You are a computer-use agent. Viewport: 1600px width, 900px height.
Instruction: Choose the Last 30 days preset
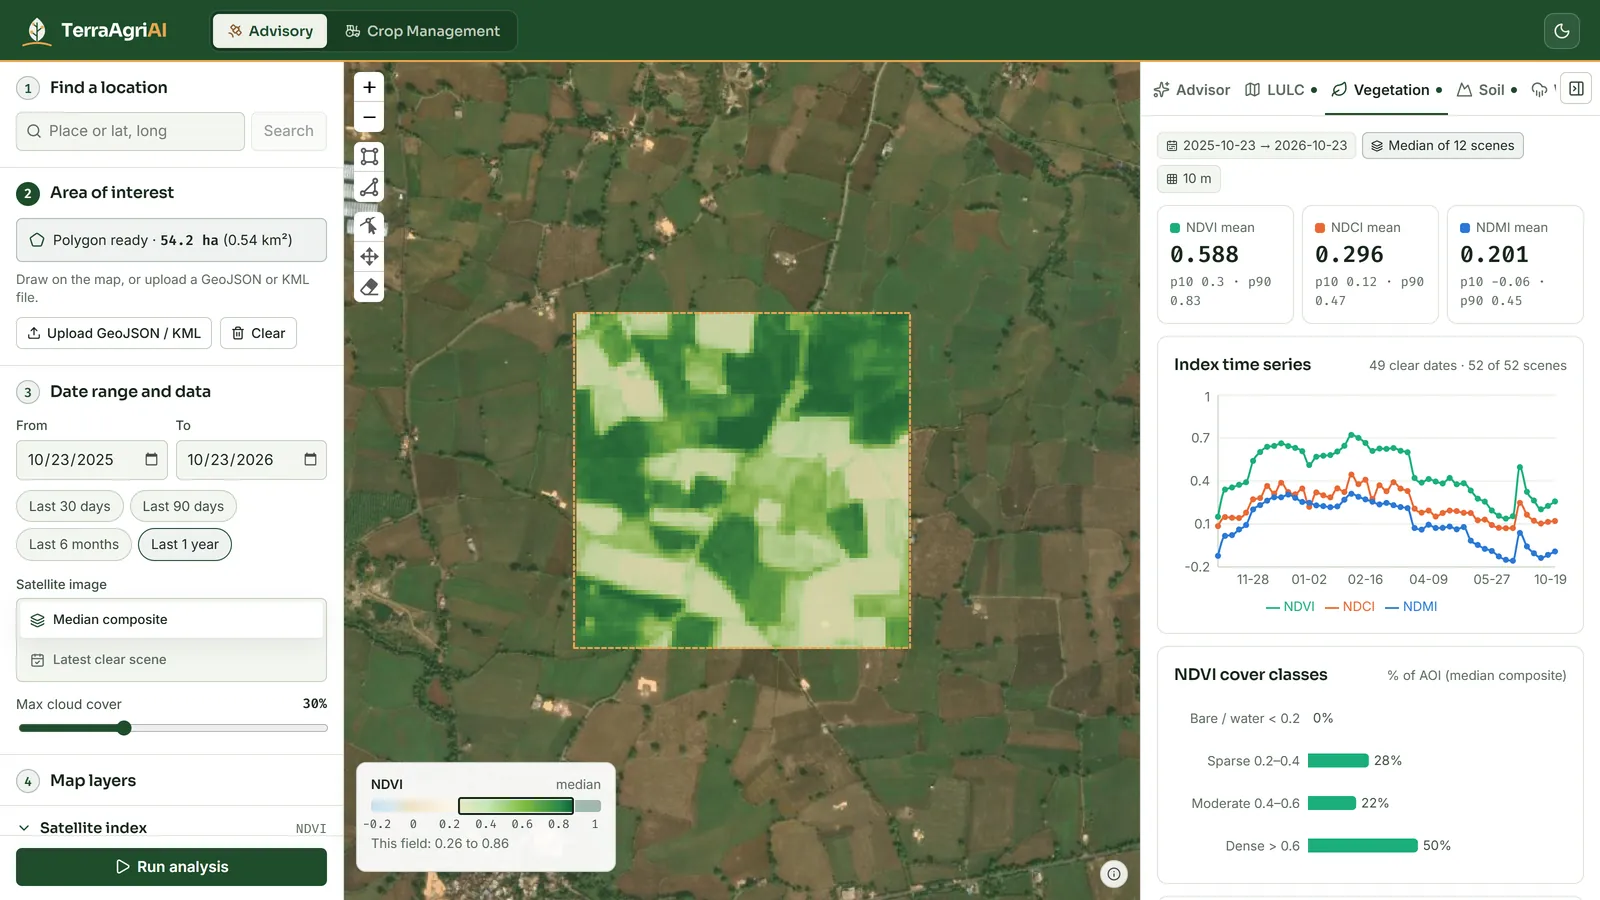[x=70, y=506]
